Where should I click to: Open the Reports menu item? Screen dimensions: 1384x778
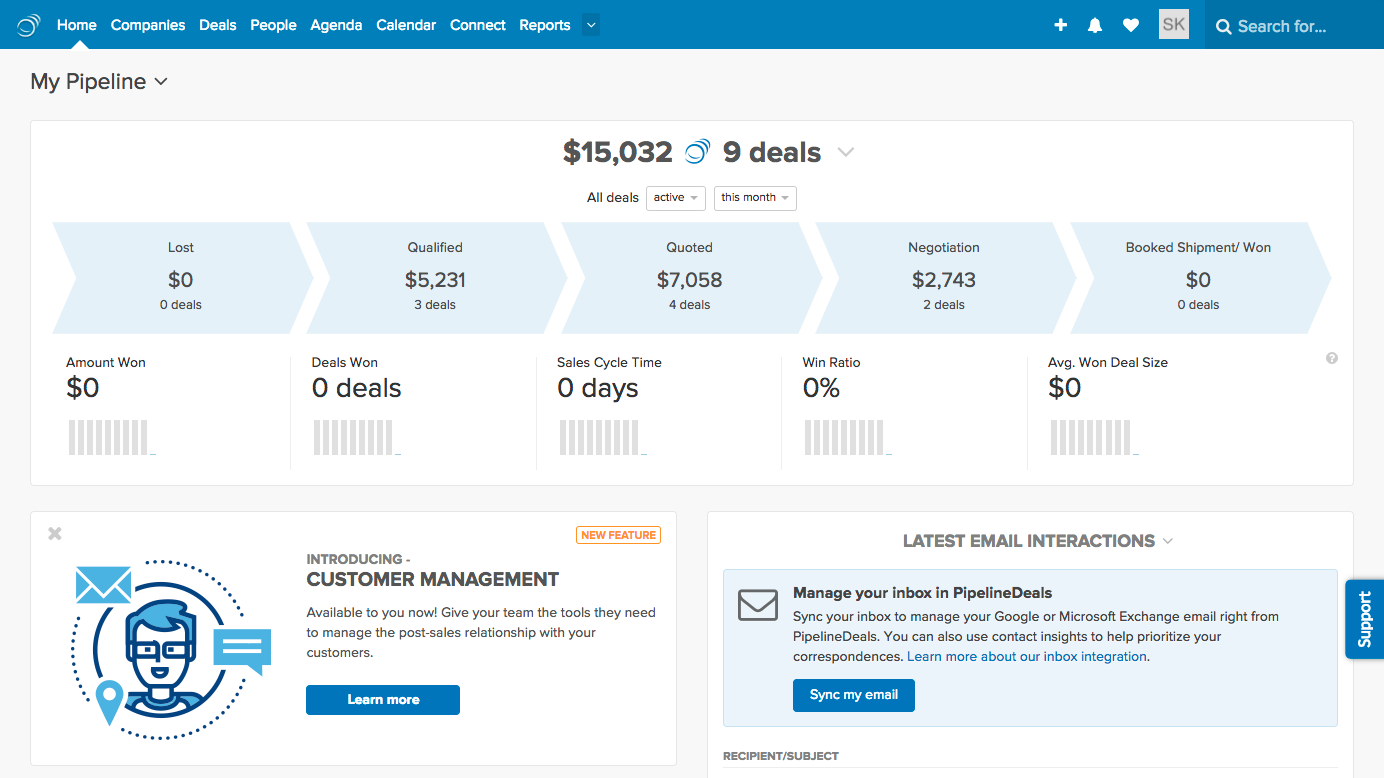point(545,25)
